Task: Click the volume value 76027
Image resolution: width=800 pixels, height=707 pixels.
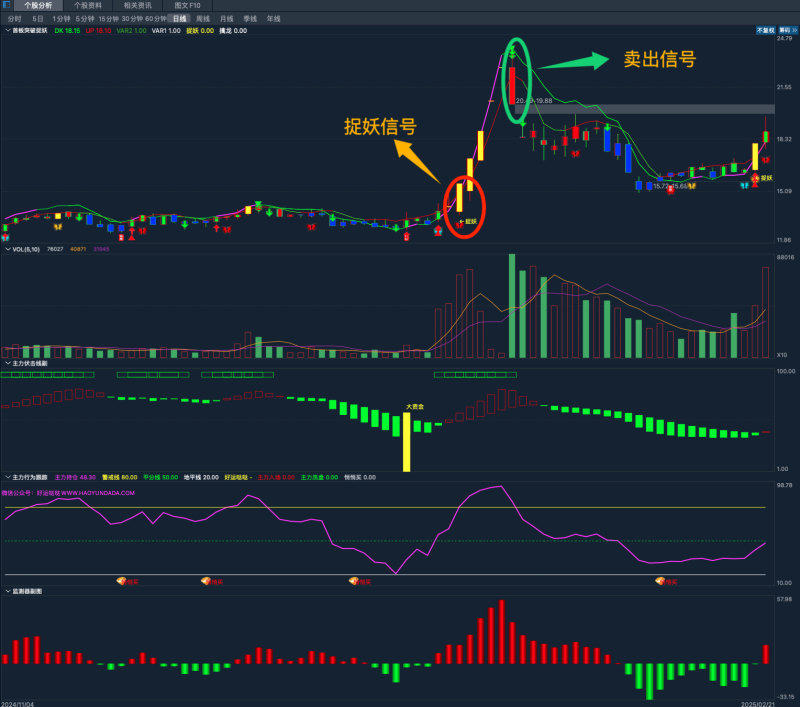Action: 55,249
